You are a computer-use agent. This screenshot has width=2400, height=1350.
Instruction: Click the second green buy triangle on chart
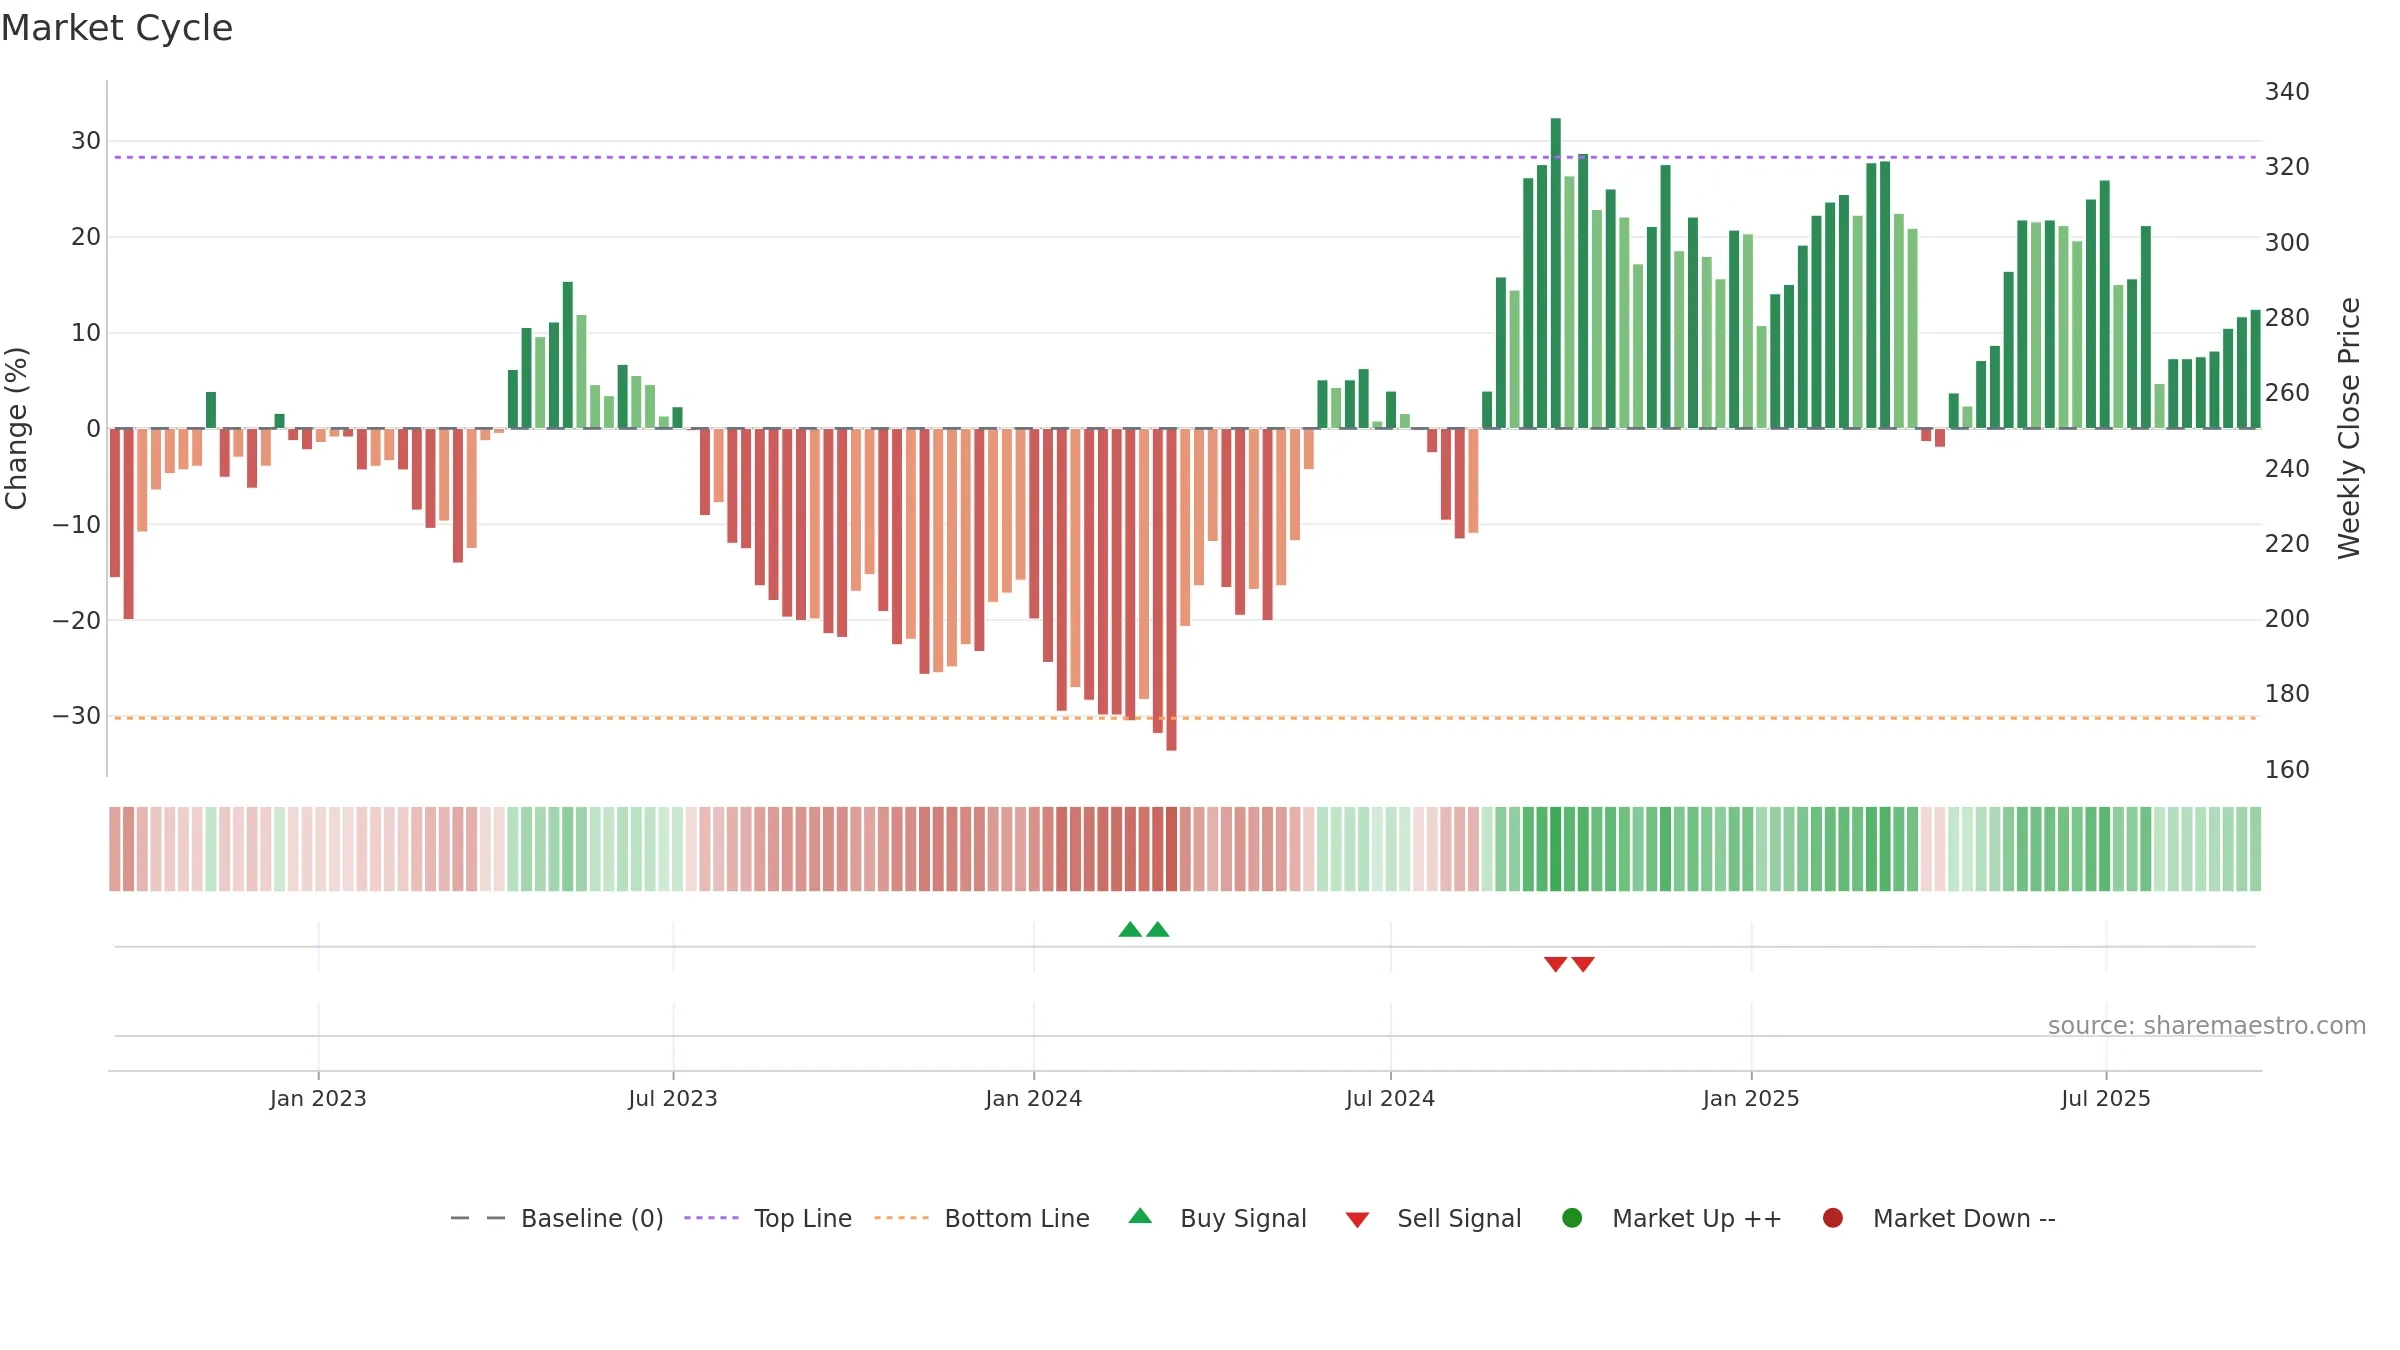coord(1158,929)
